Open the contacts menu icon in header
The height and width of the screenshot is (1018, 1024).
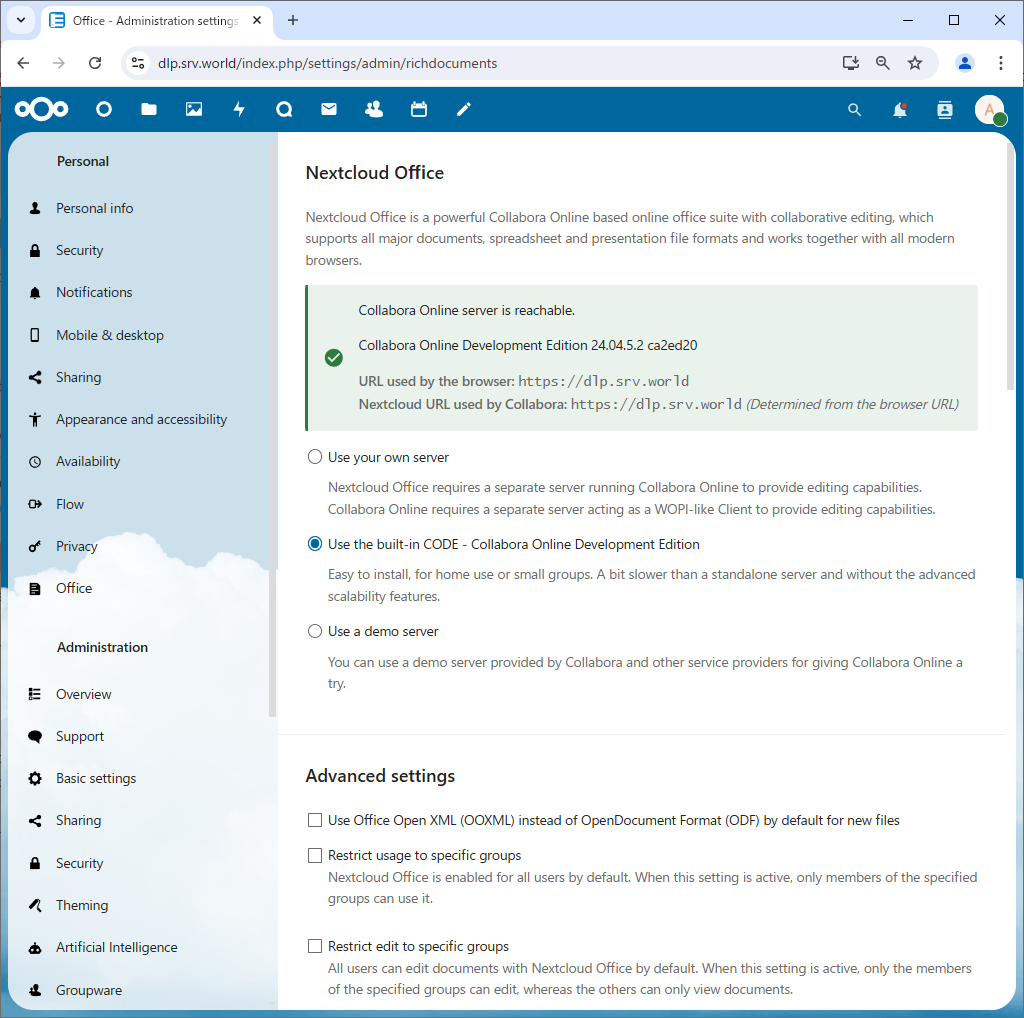945,110
